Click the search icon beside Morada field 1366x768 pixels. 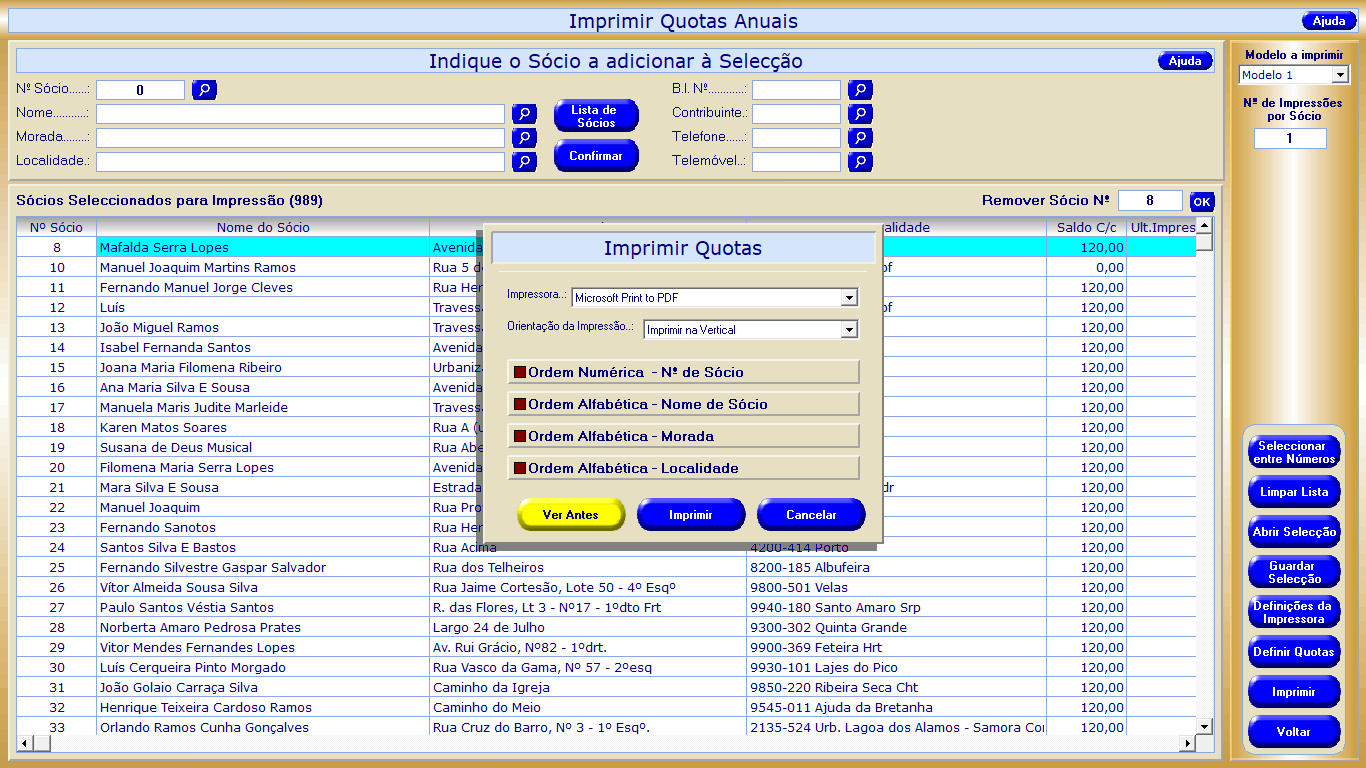(524, 138)
